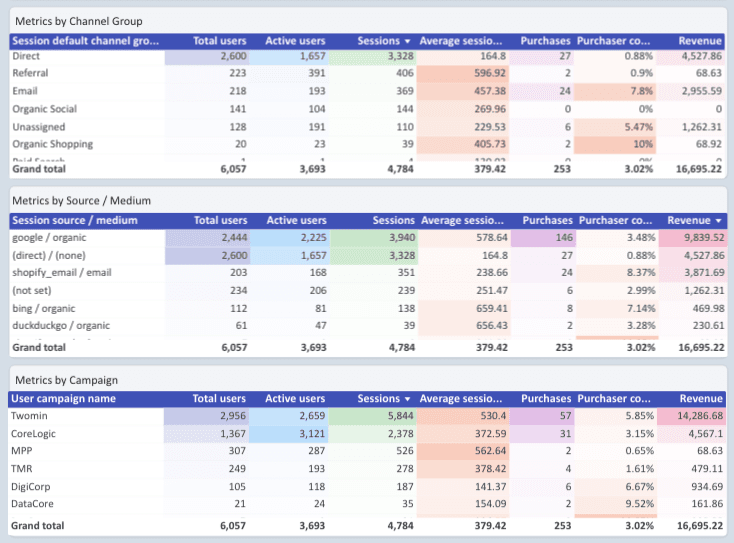Select the 'shopify_email / email' row label
This screenshot has height=543, width=734.
click(62, 272)
